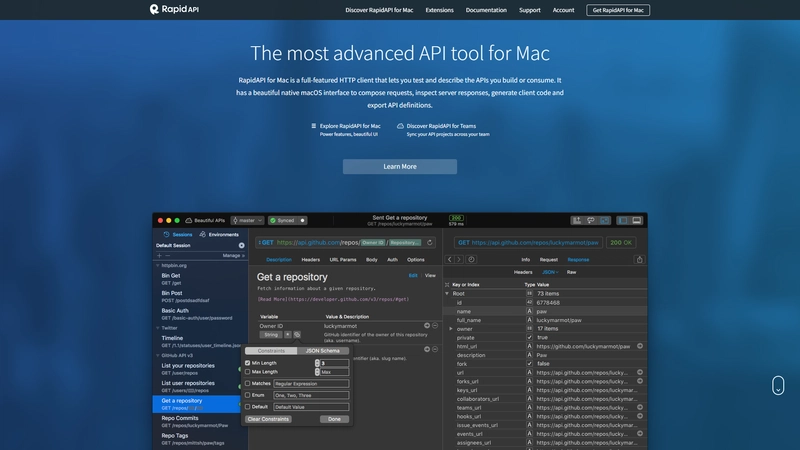Click the Enum One, Two, Three field
This screenshot has width=800, height=450.
pyautogui.click(x=311, y=395)
